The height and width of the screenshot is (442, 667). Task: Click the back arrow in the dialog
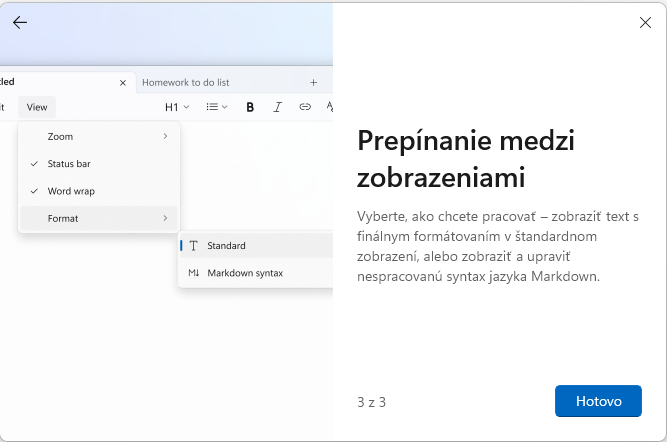tap(20, 22)
